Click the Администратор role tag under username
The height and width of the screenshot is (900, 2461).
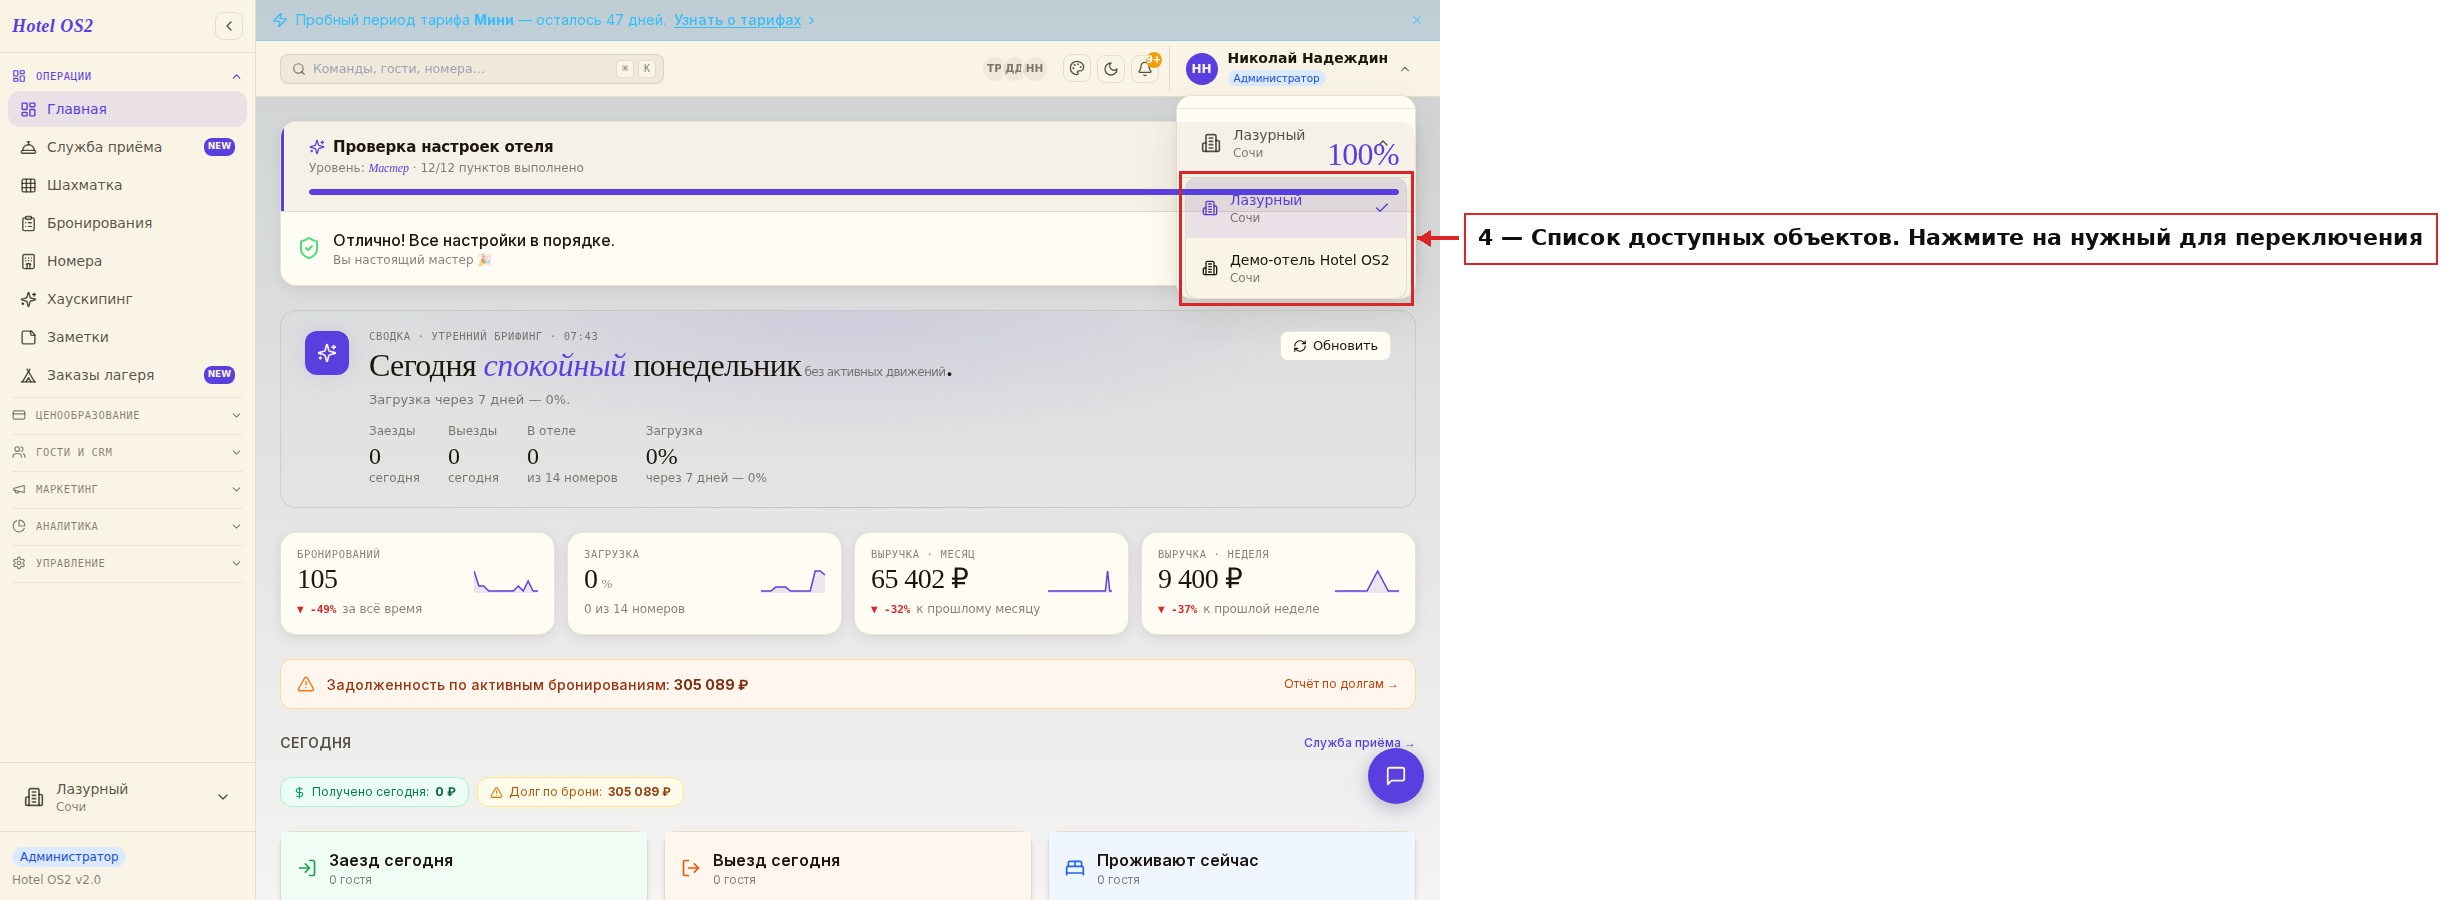coord(1276,78)
